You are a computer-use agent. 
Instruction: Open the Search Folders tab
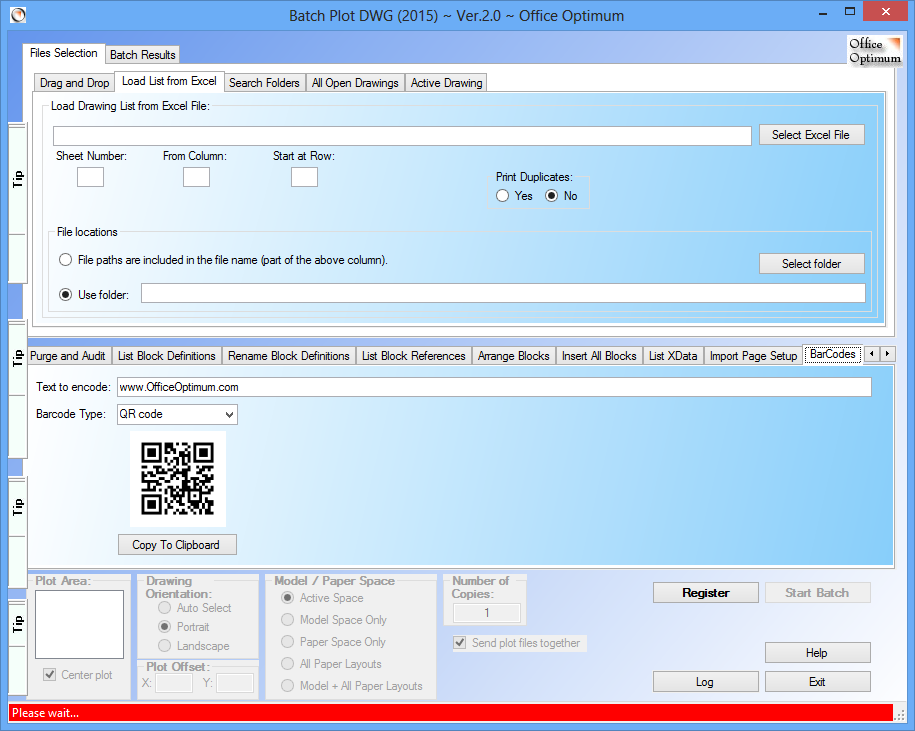[x=264, y=83]
